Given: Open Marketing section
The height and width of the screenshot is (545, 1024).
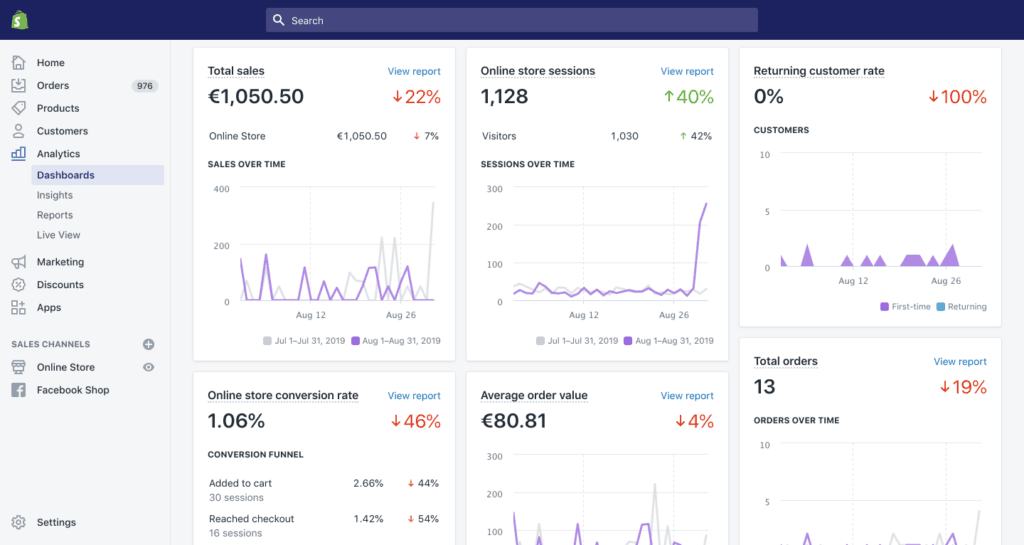Looking at the screenshot, I should (x=60, y=262).
